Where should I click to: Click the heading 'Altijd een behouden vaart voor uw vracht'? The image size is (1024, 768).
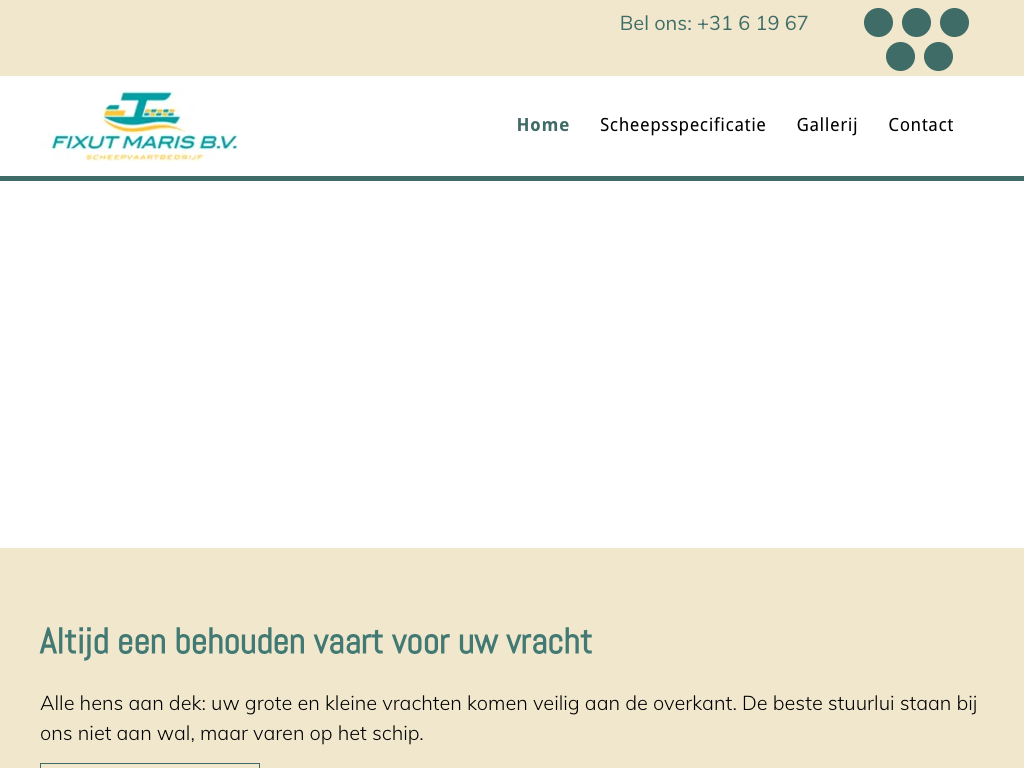pos(315,642)
